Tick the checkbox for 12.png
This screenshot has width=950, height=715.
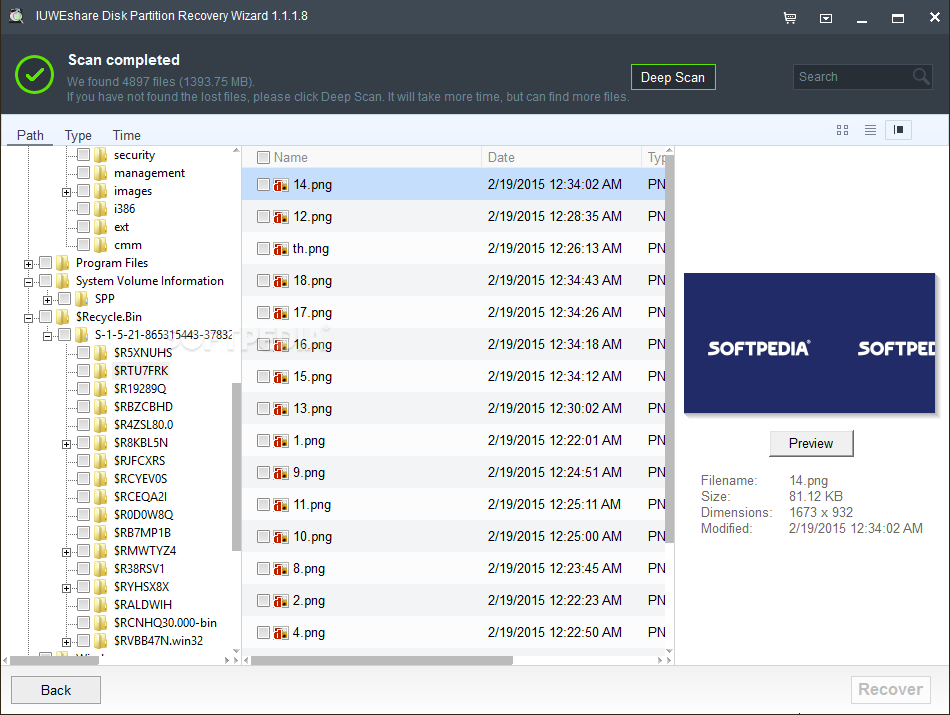(x=263, y=216)
